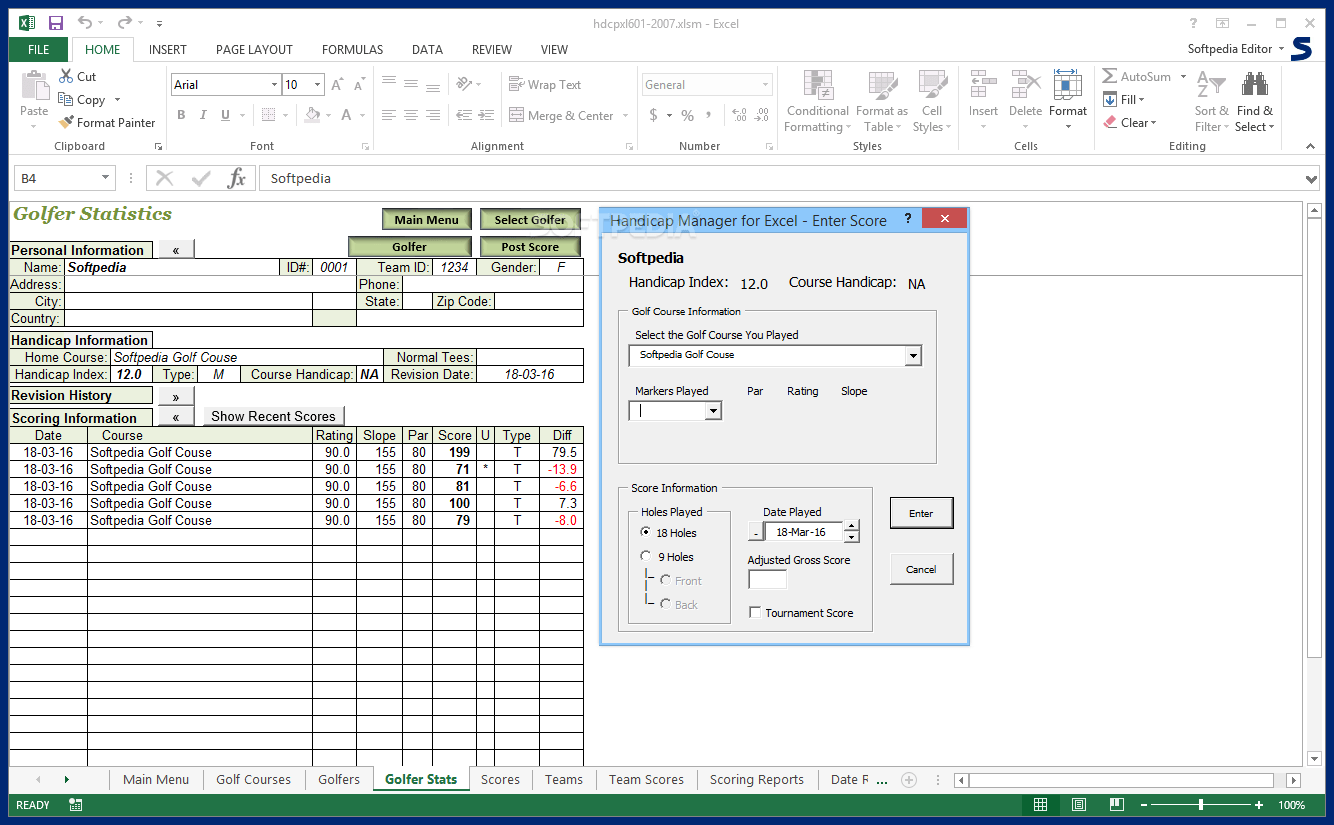Switch to the VIEW ribbon tab

pos(554,49)
